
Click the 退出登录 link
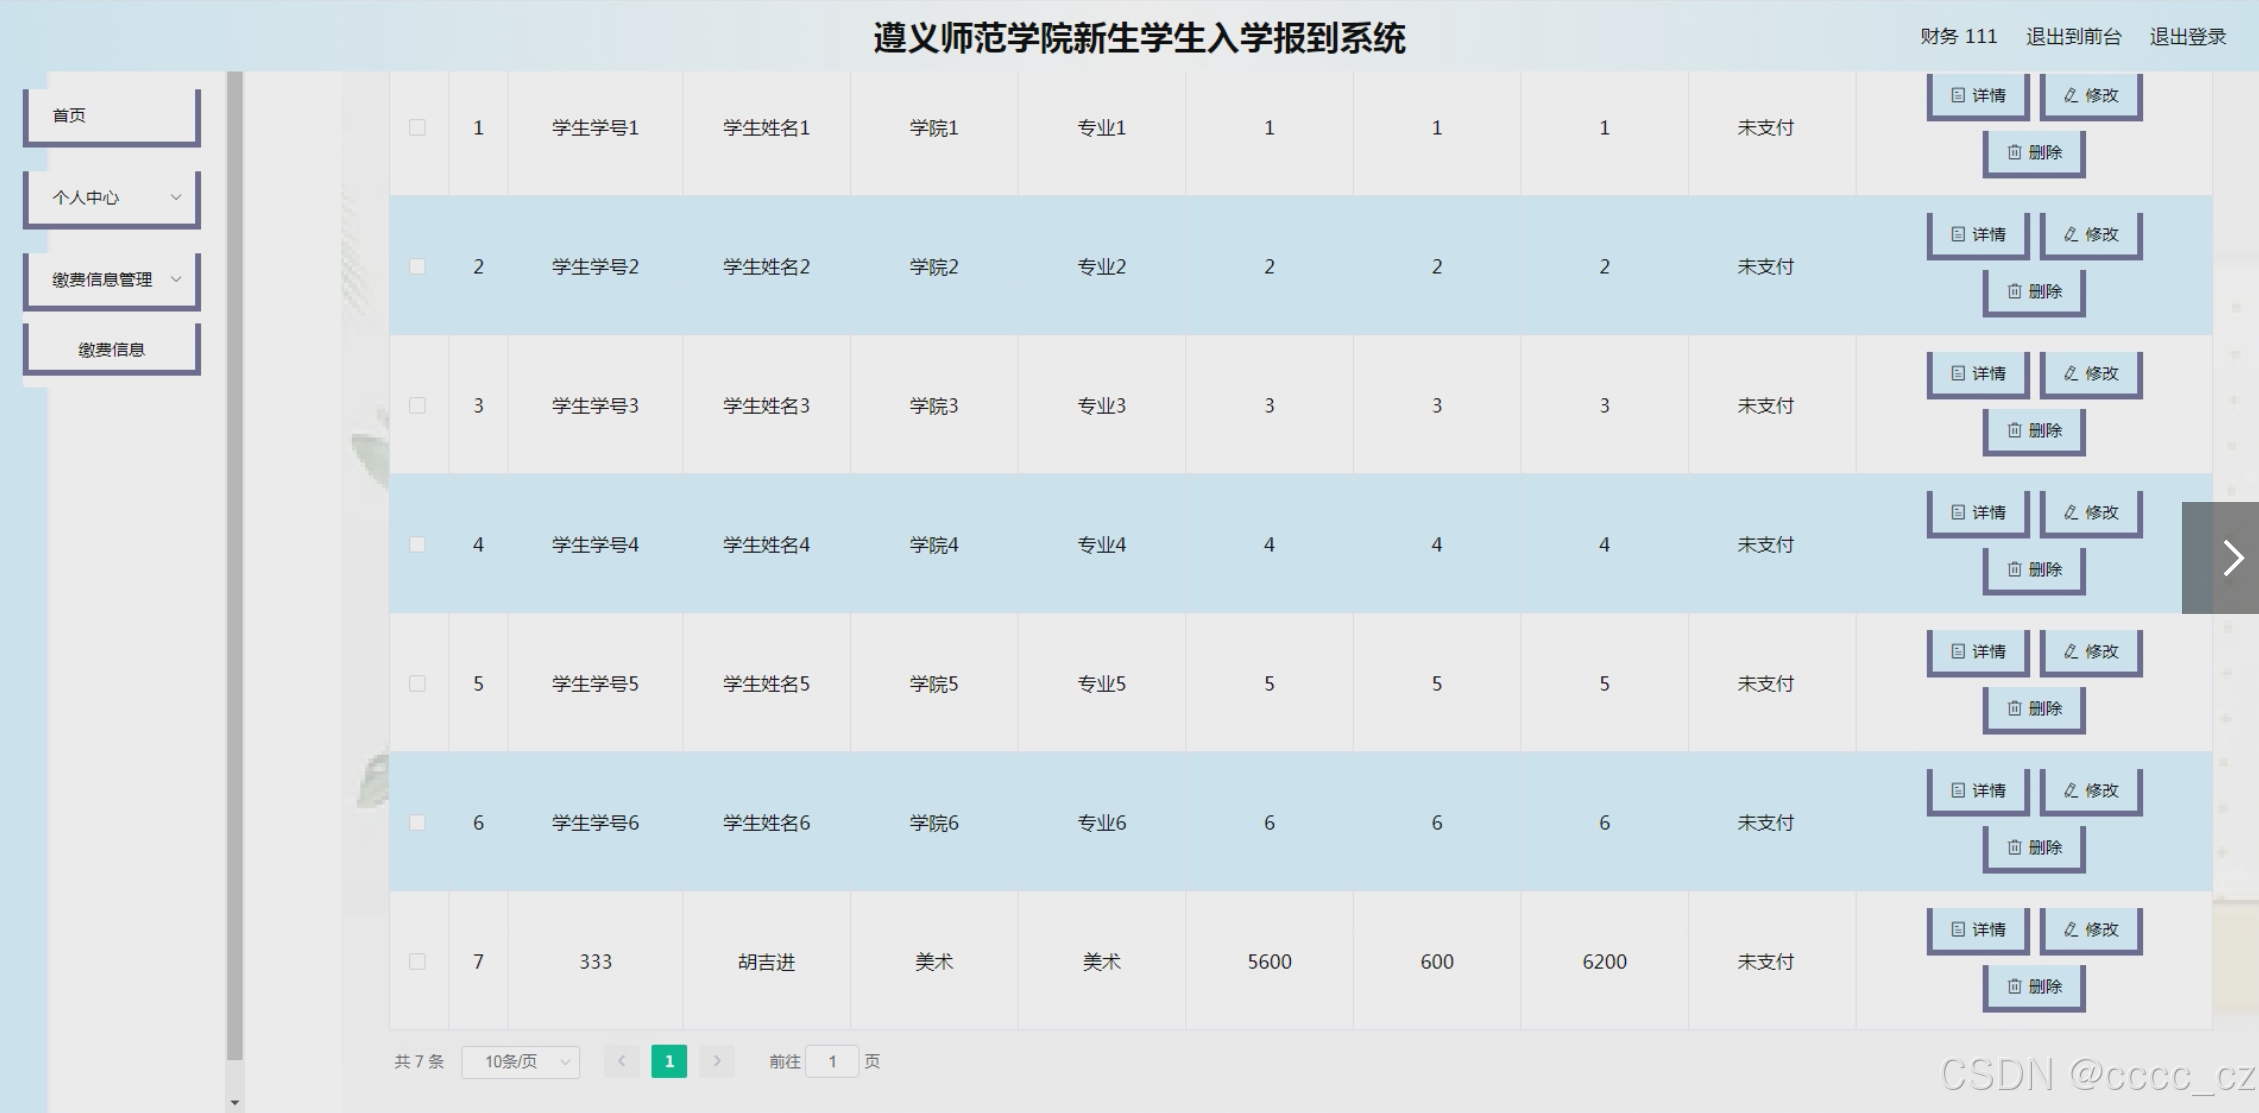pos(2187,37)
